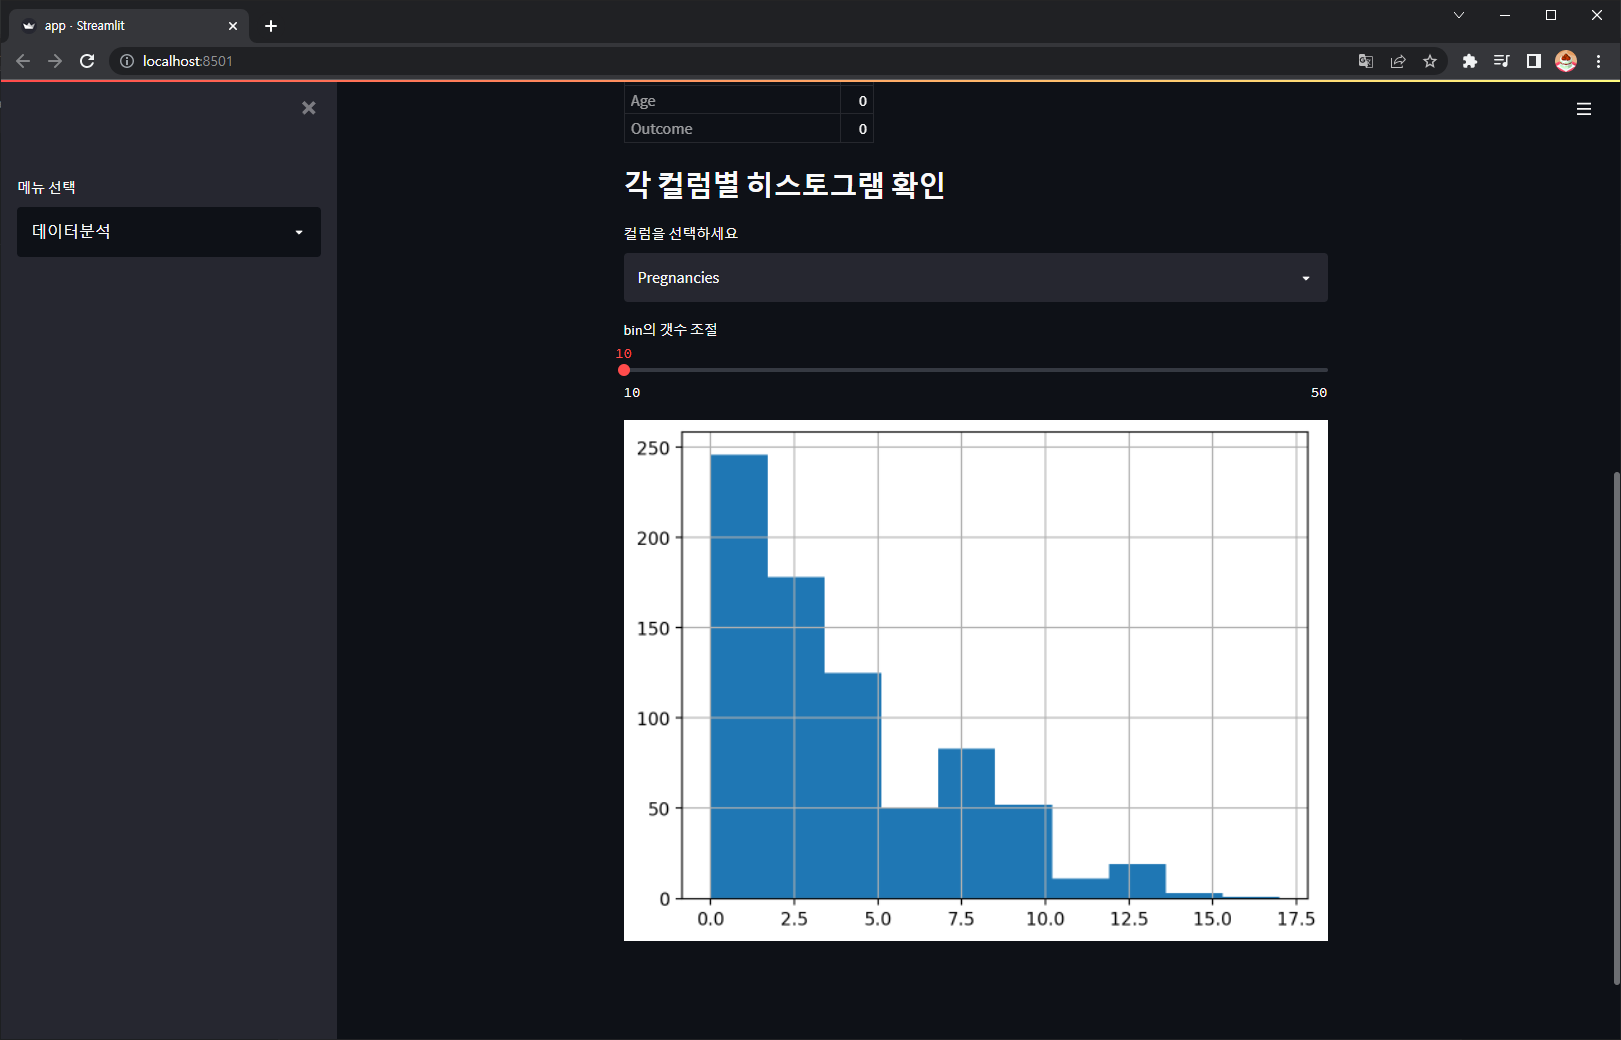
Task: Click the Outcome row in table
Action: (749, 129)
